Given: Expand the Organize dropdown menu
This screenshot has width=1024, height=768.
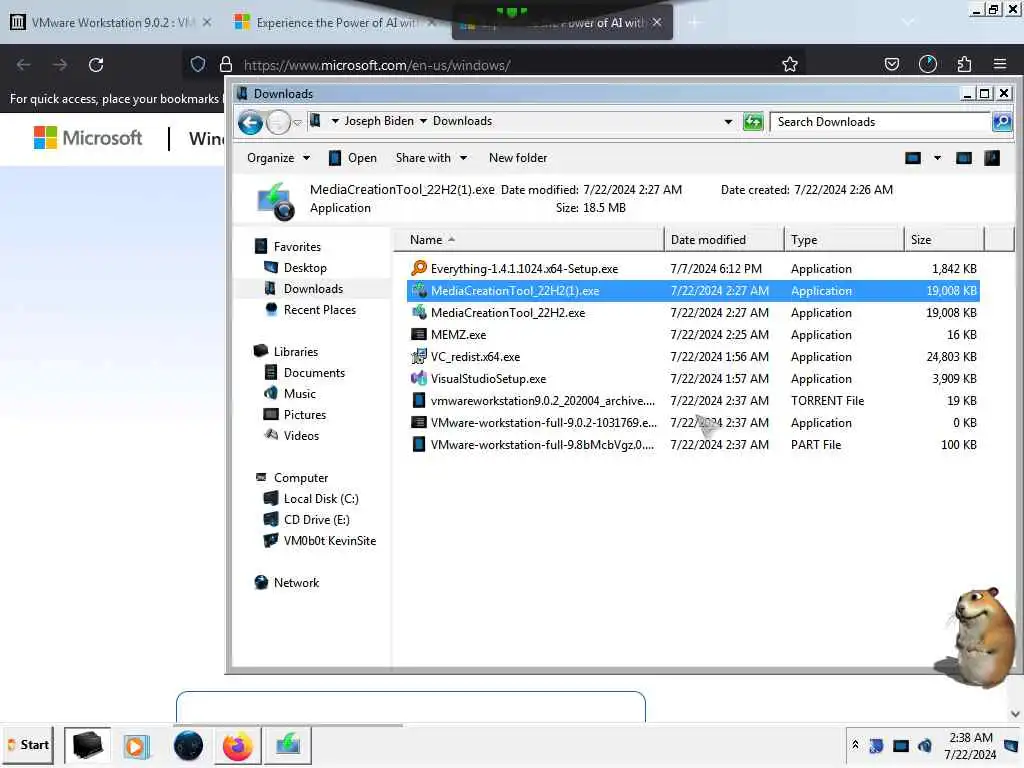Looking at the screenshot, I should (278, 158).
